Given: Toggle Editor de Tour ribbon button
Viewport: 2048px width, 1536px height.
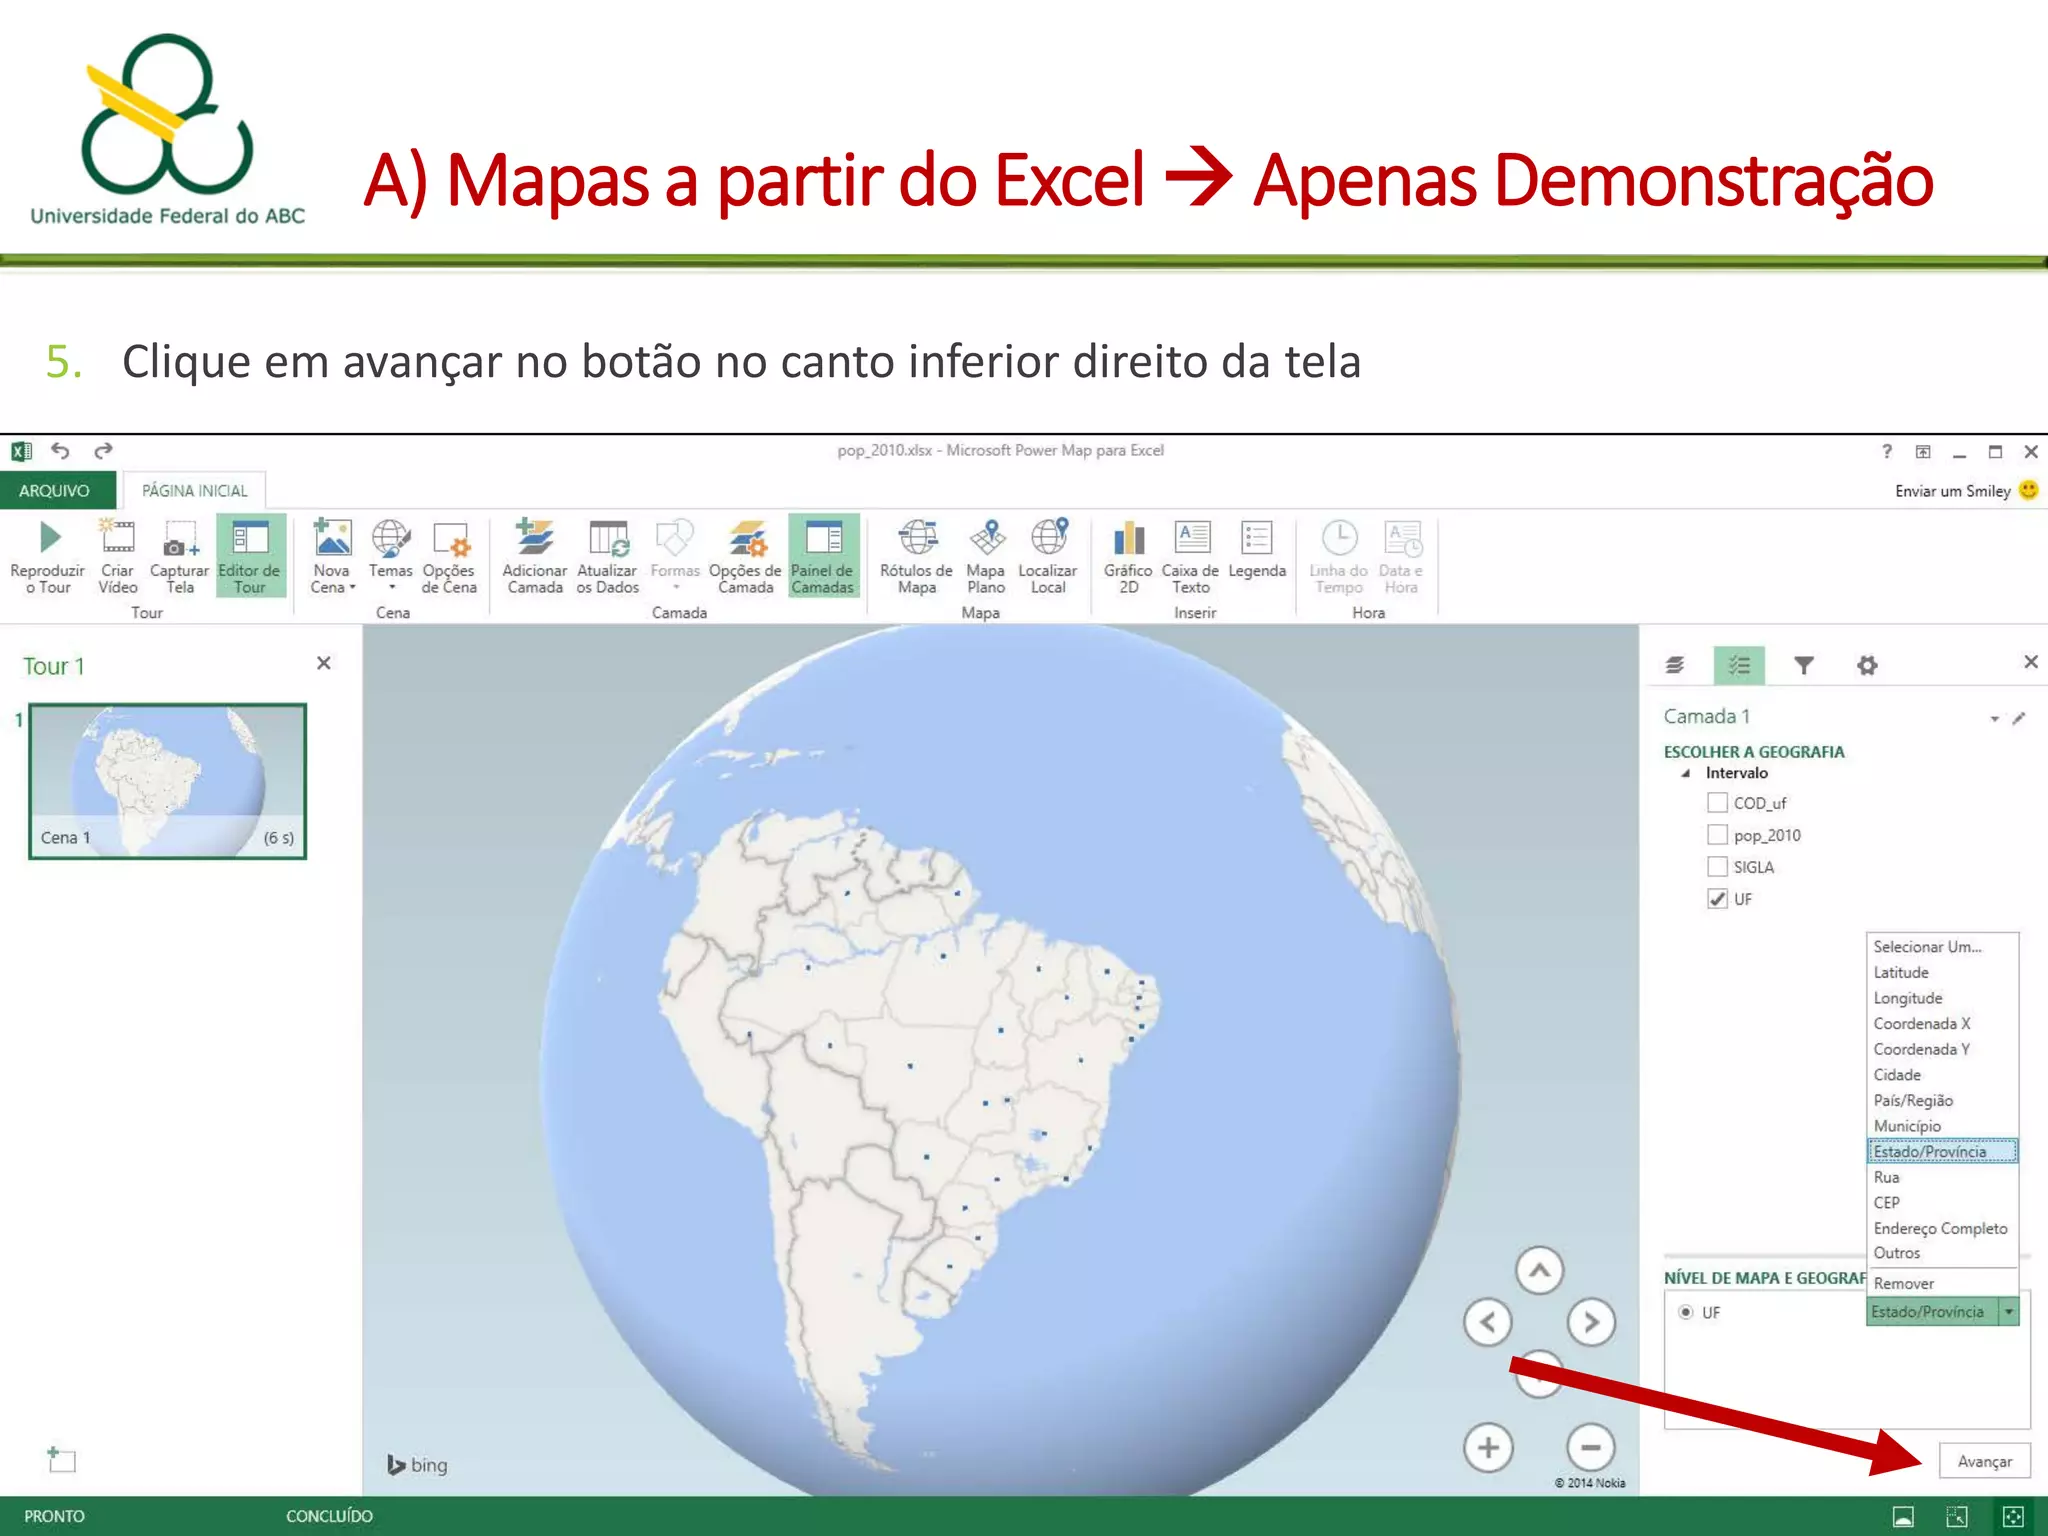Looking at the screenshot, I should click(x=250, y=556).
